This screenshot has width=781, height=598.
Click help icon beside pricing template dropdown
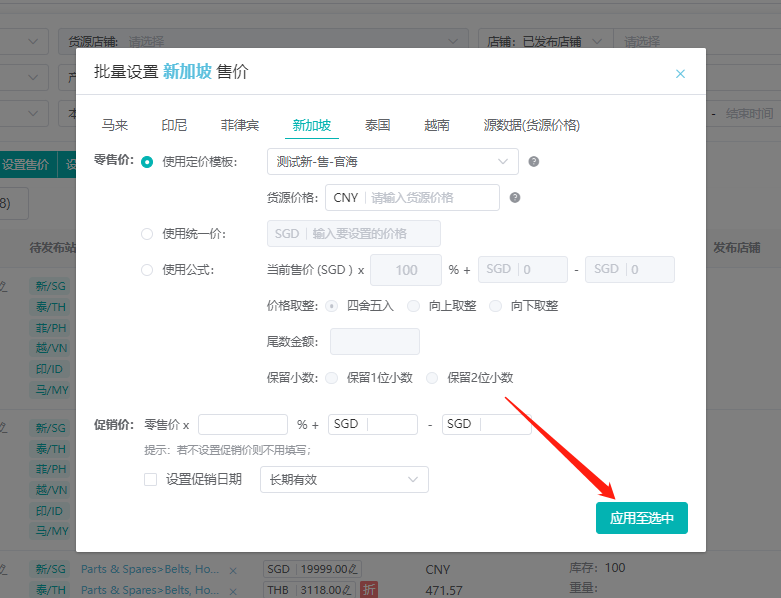[534, 162]
